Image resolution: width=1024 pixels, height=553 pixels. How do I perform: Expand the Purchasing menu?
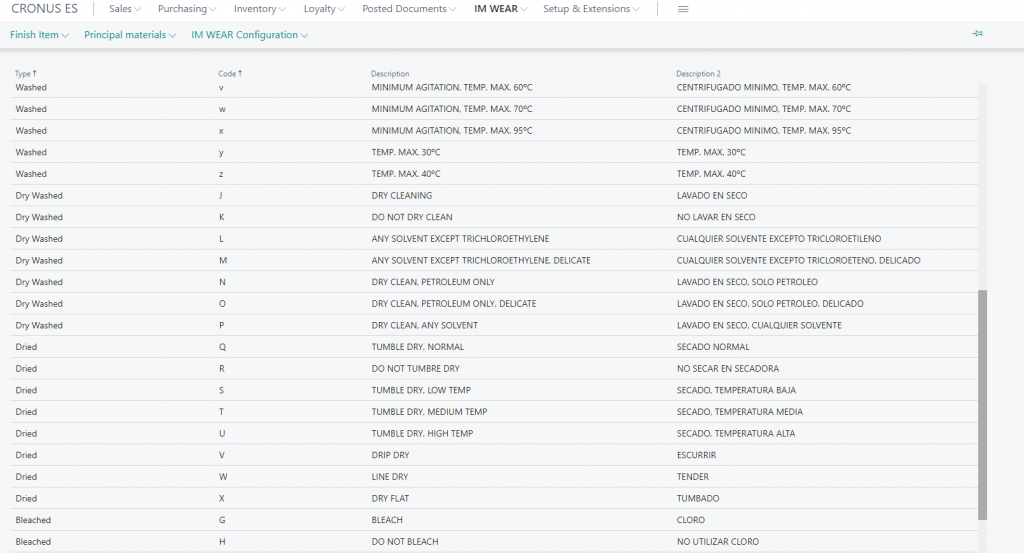click(x=187, y=9)
